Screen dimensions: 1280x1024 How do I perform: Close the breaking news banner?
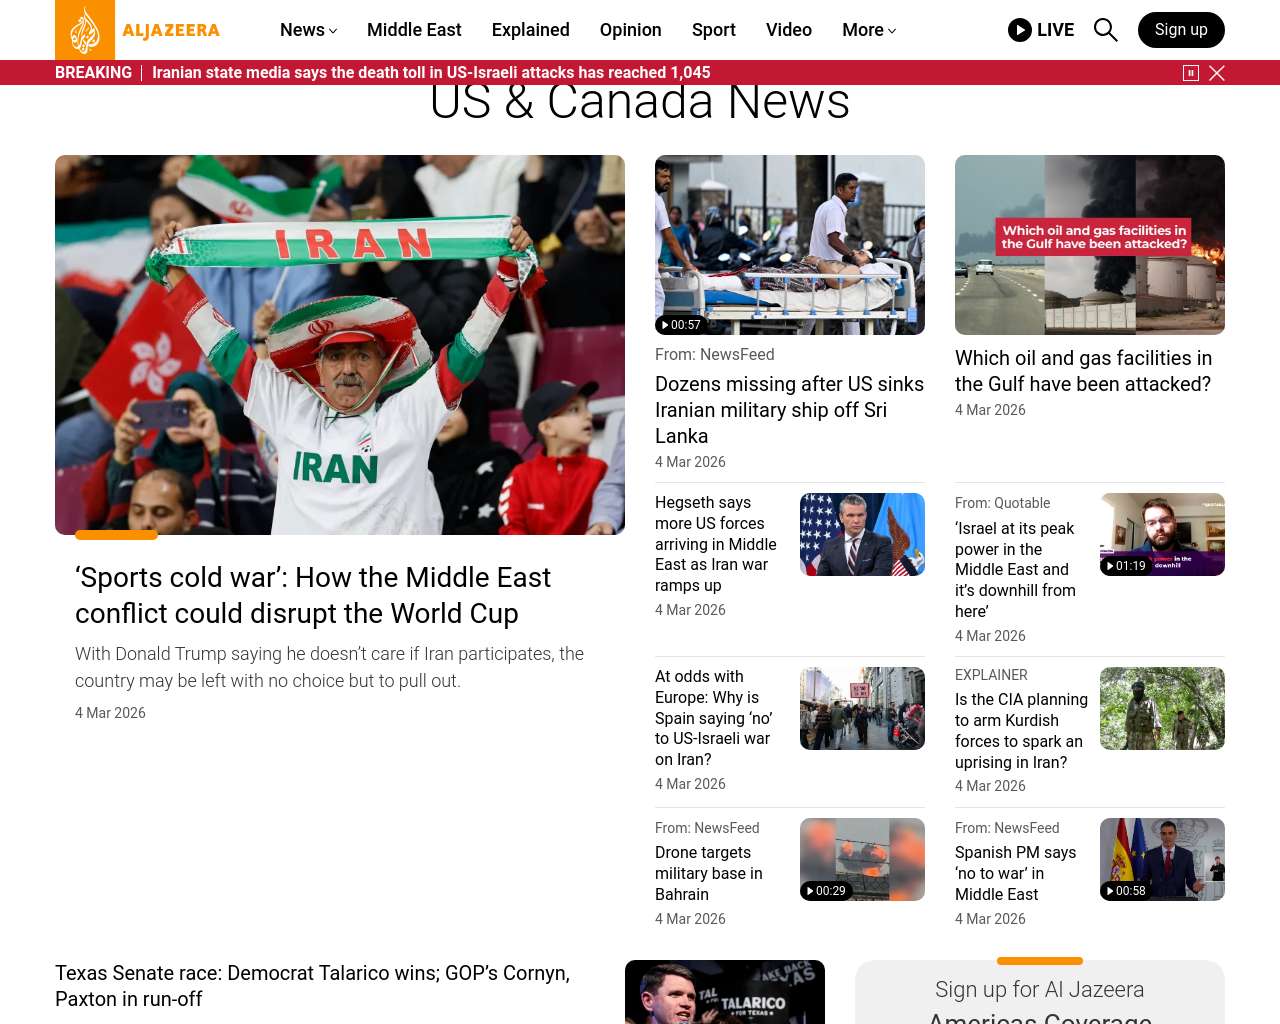tap(1217, 73)
